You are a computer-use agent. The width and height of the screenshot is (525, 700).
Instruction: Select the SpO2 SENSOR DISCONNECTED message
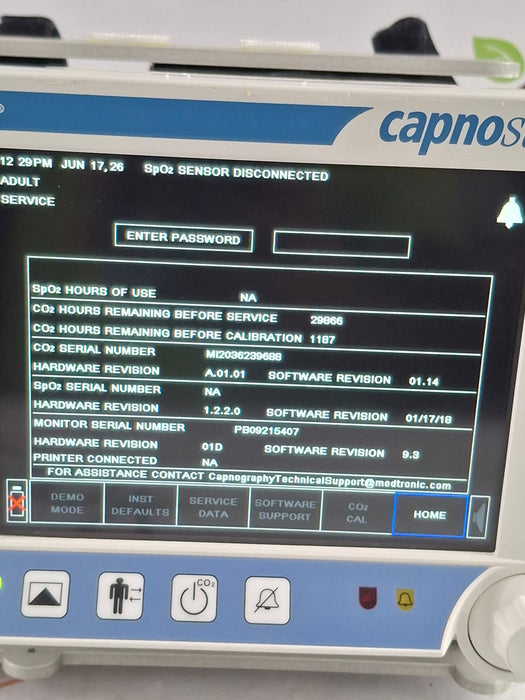click(236, 172)
